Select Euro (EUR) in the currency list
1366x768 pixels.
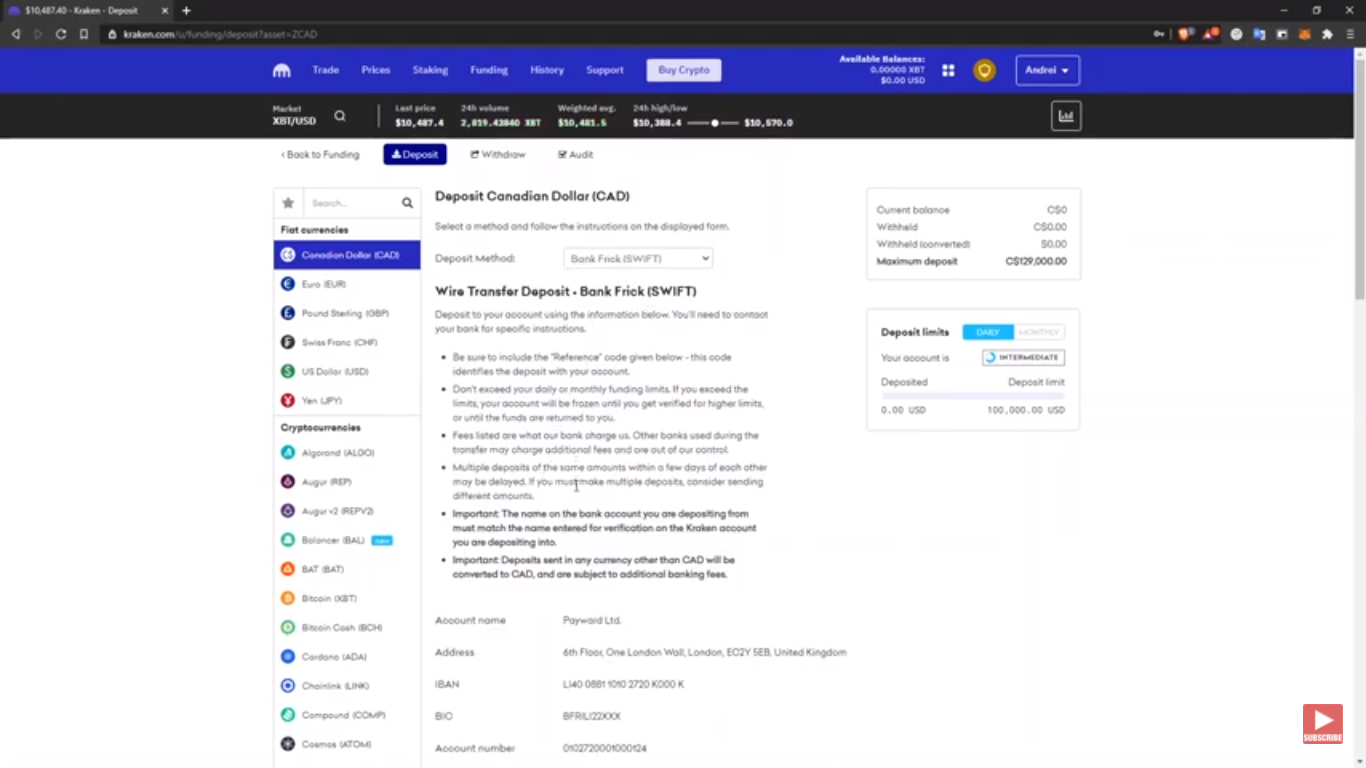click(x=323, y=284)
